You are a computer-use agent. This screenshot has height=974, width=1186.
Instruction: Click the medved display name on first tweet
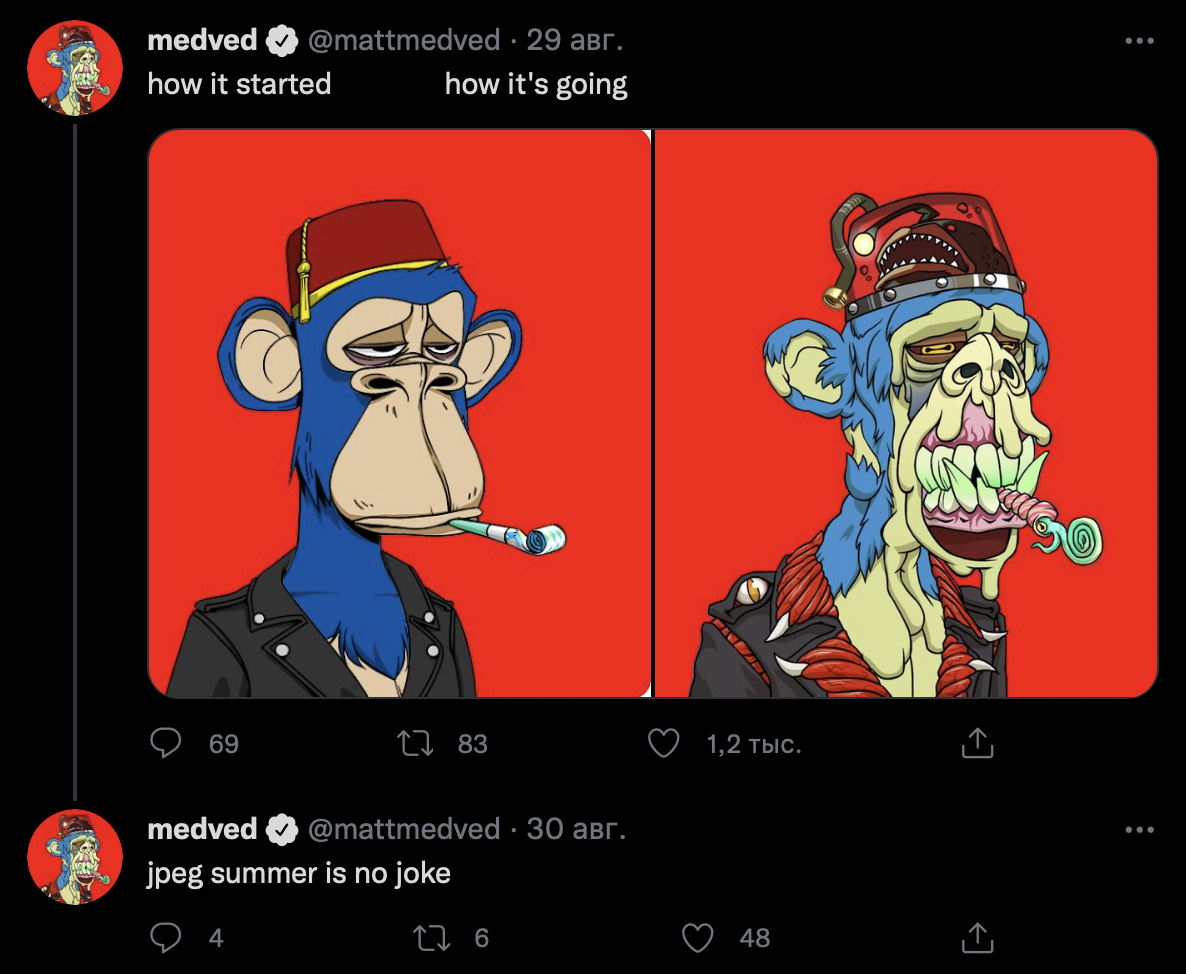[x=202, y=40]
